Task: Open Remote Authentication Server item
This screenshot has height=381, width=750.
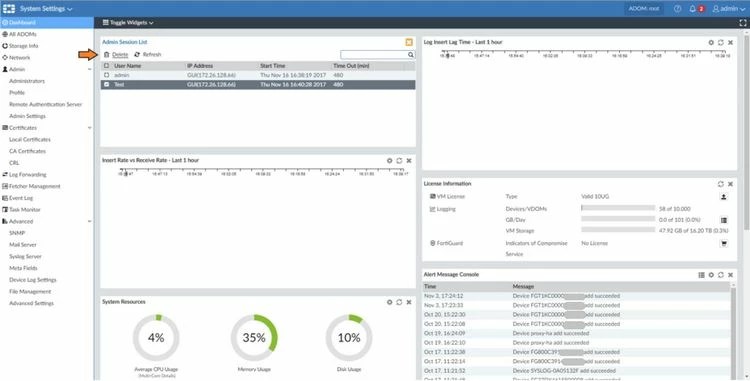Action: [x=45, y=104]
